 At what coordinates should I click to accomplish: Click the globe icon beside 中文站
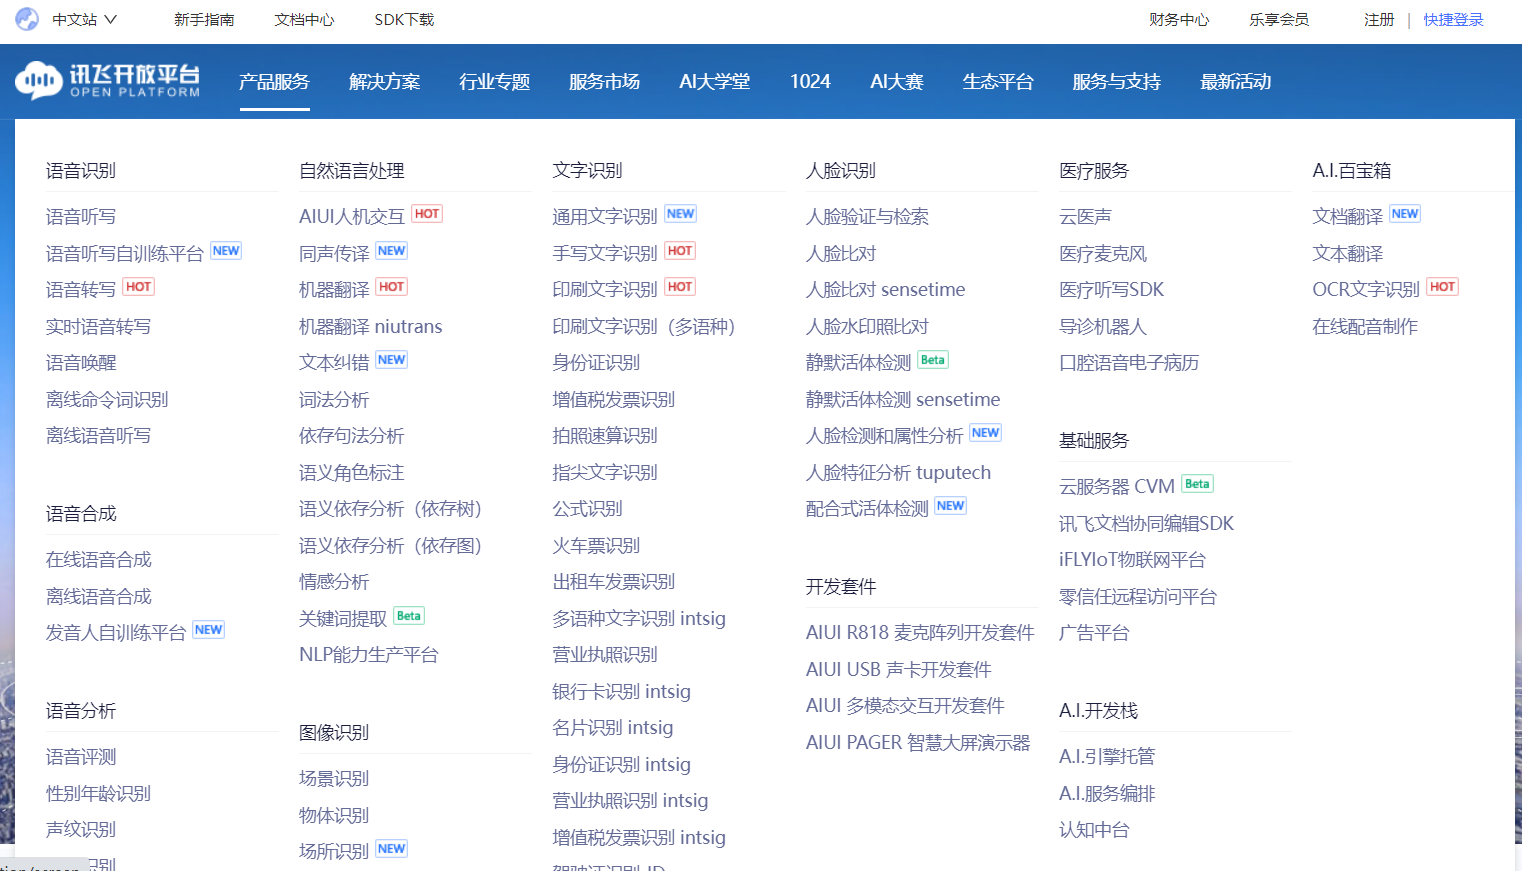click(x=27, y=19)
